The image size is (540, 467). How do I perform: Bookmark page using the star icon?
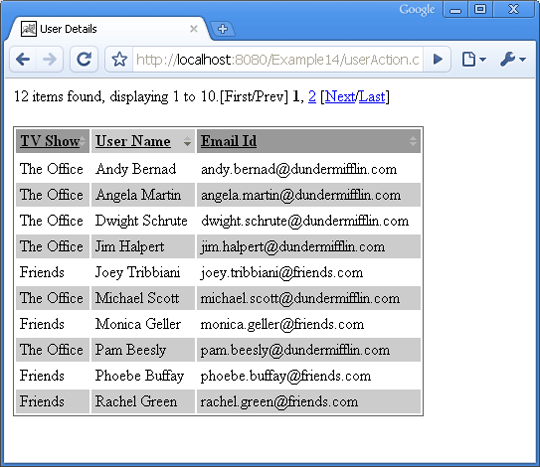coord(120,60)
